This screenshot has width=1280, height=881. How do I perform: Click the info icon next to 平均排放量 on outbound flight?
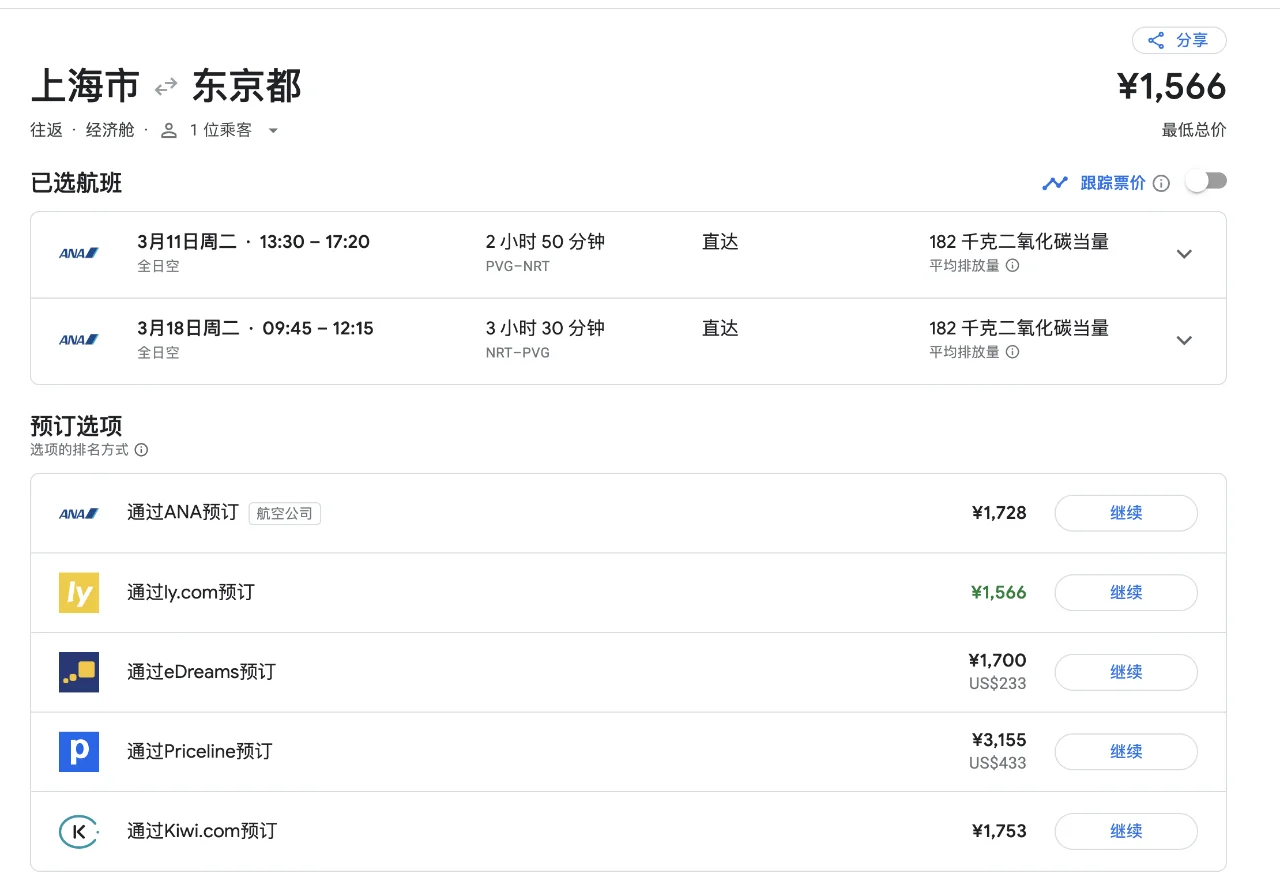tap(1014, 266)
